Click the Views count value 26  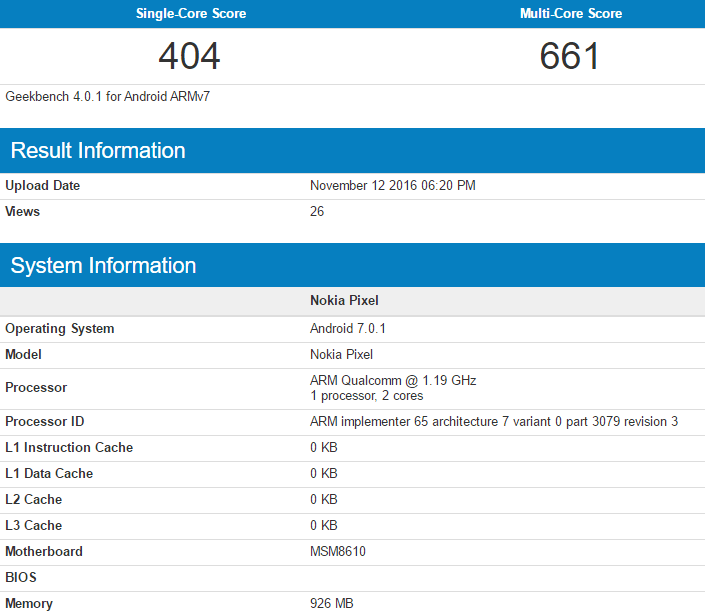click(x=317, y=212)
